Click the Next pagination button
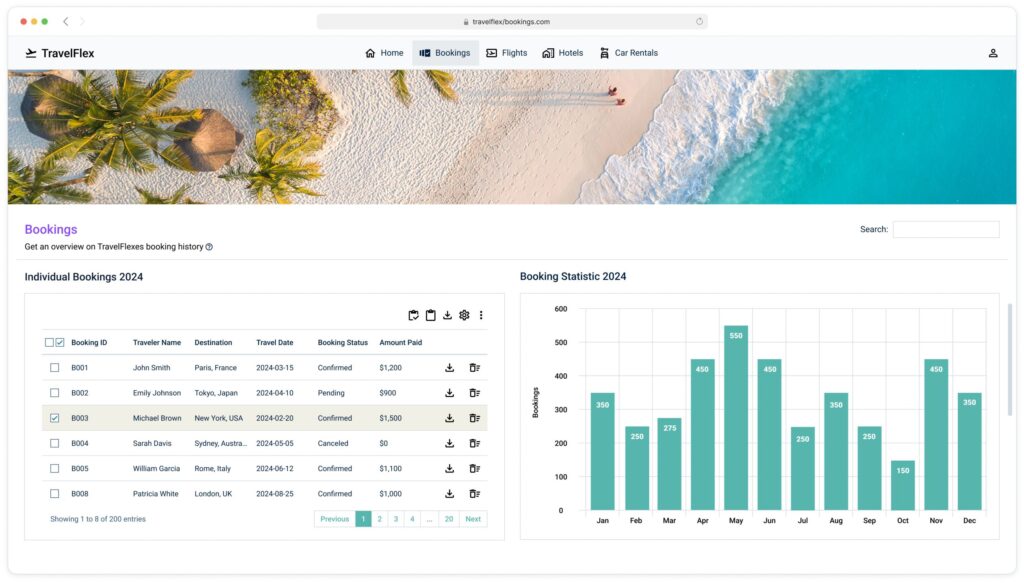The width and height of the screenshot is (1024, 583). point(473,519)
